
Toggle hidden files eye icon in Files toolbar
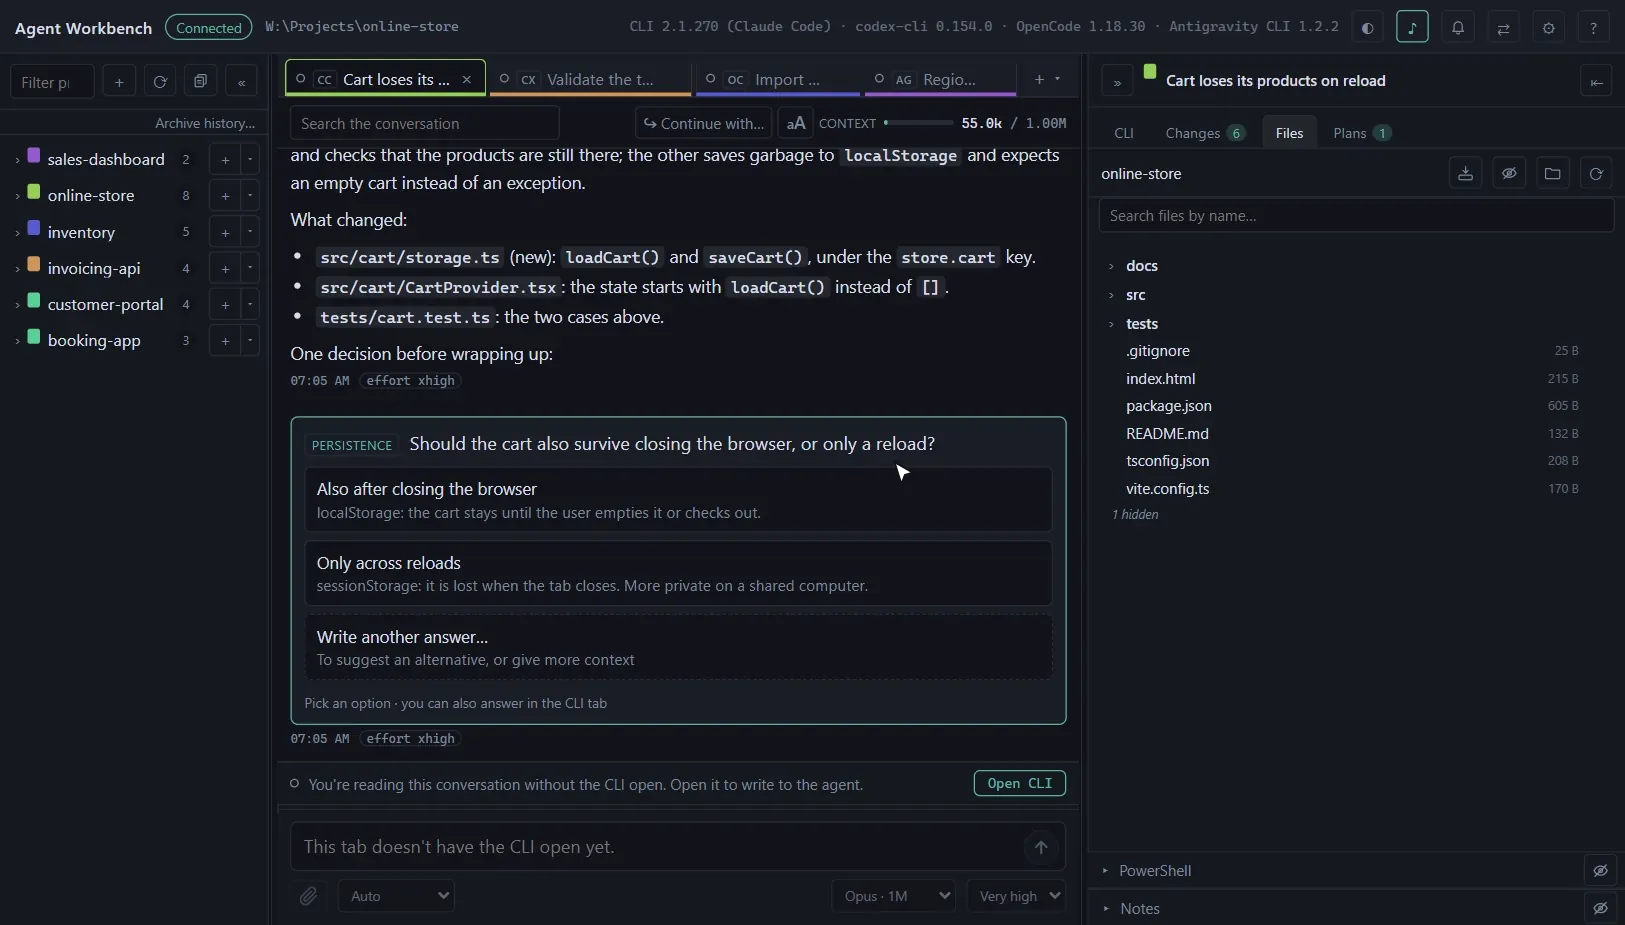(x=1509, y=173)
